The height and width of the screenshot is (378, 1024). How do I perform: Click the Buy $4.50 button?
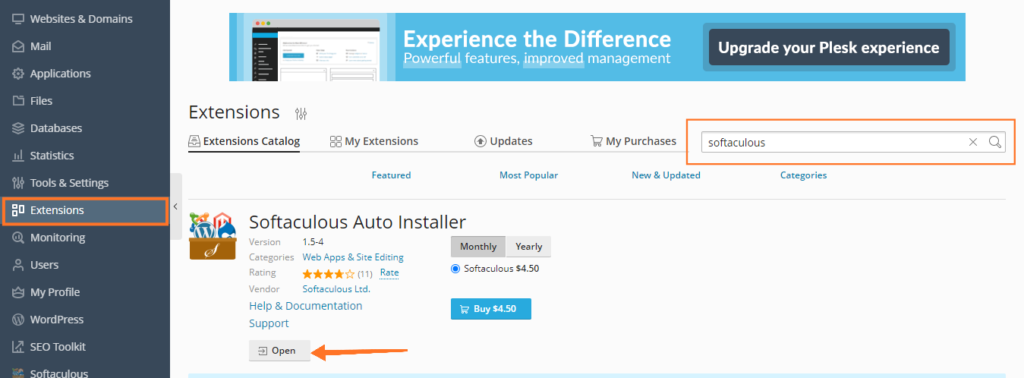point(491,309)
